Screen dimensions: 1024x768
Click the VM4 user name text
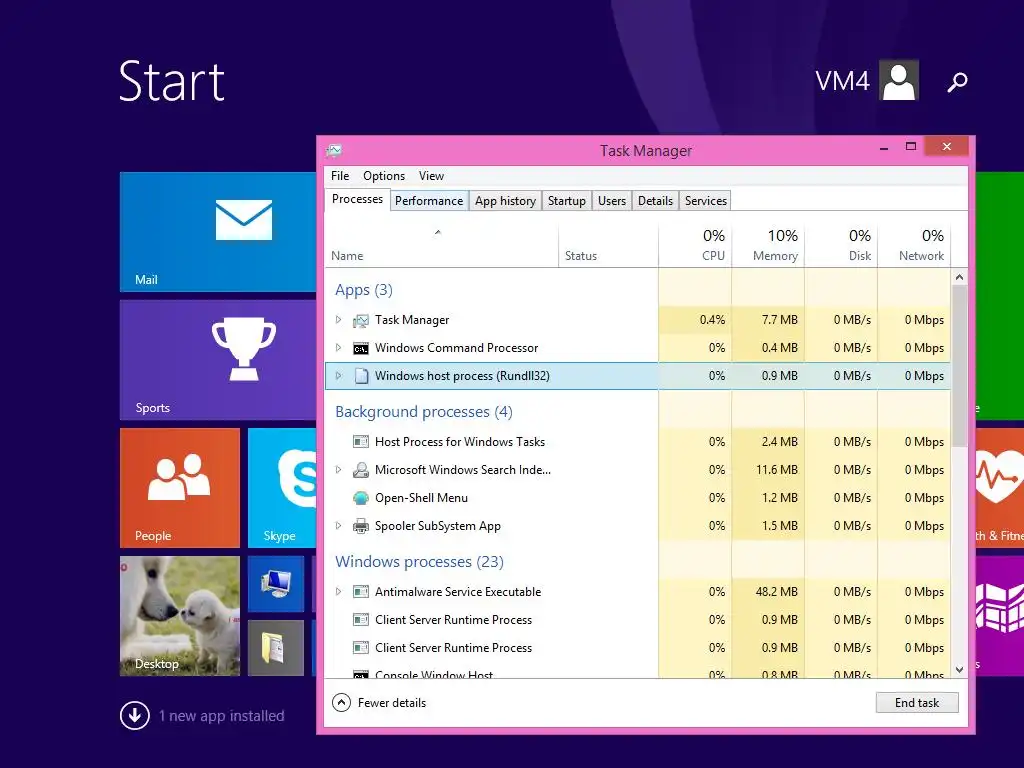[x=842, y=81]
